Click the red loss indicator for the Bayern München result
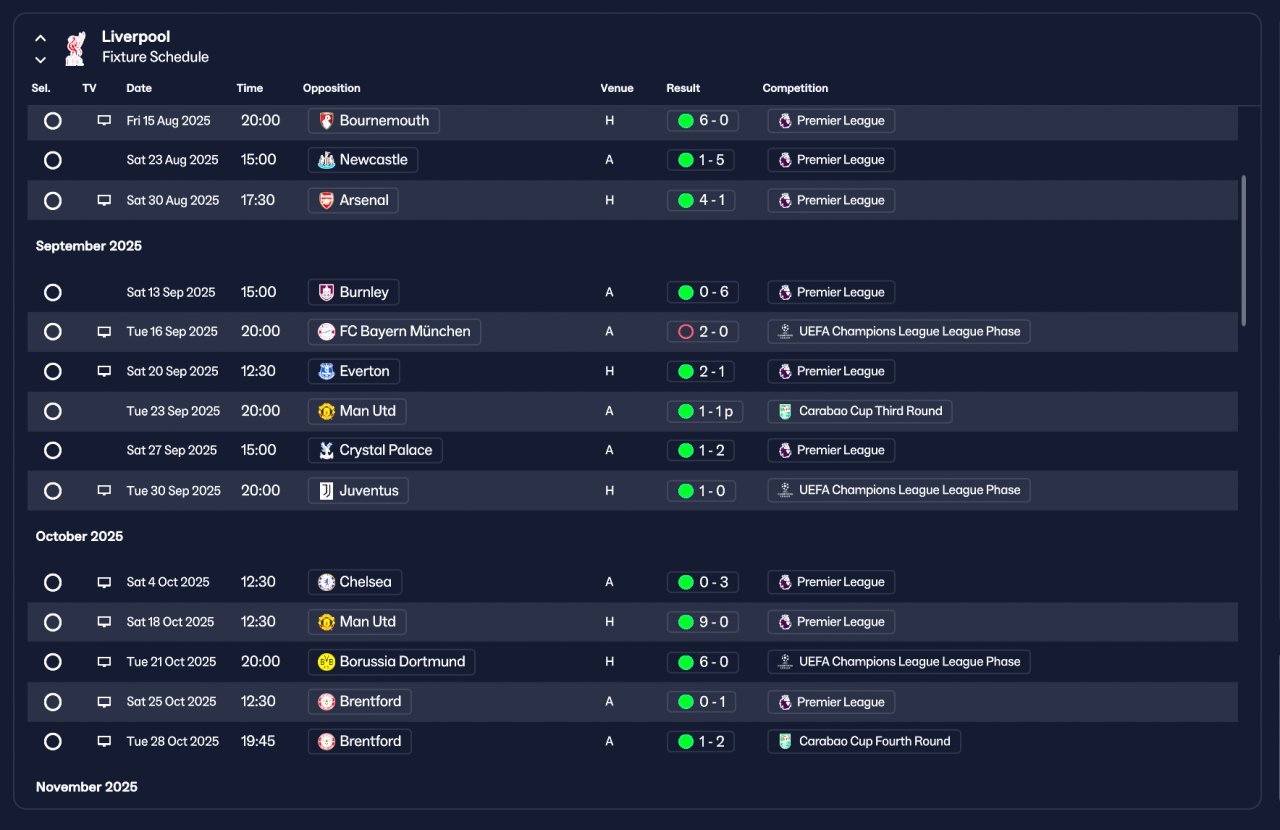Image resolution: width=1280 pixels, height=830 pixels. (686, 332)
